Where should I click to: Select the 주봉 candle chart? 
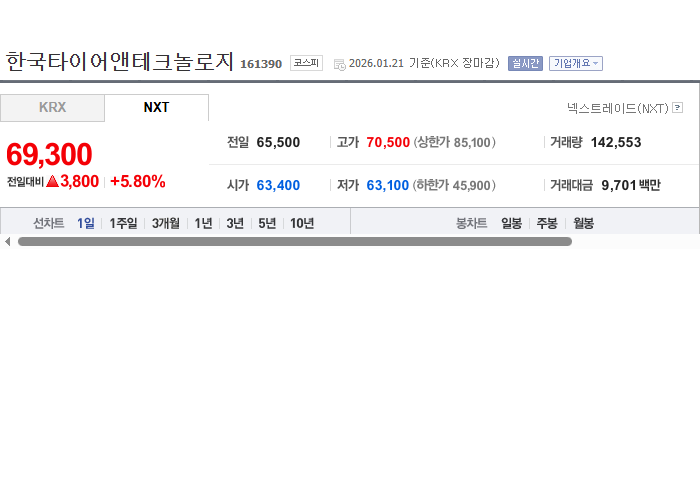(x=547, y=223)
